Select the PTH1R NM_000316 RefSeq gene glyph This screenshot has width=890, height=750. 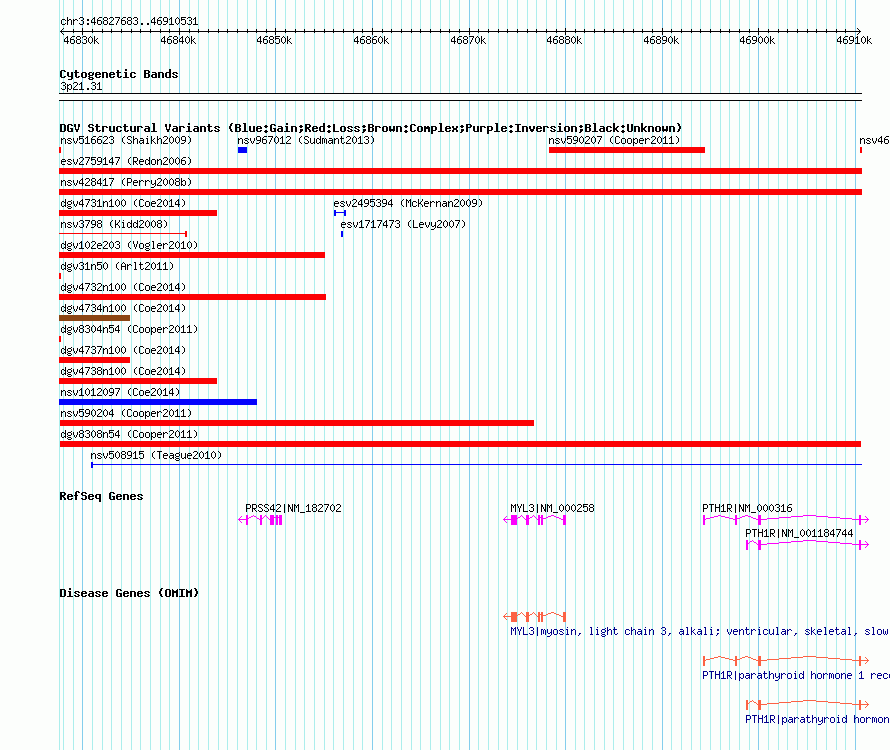pos(786,519)
